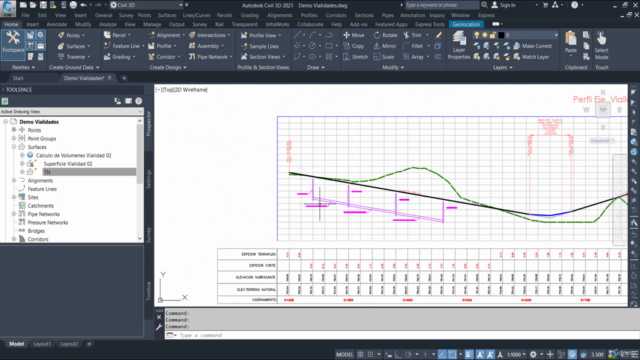The width and height of the screenshot is (640, 360).
Task: Open the layer name dropdown list
Action: 556,35
